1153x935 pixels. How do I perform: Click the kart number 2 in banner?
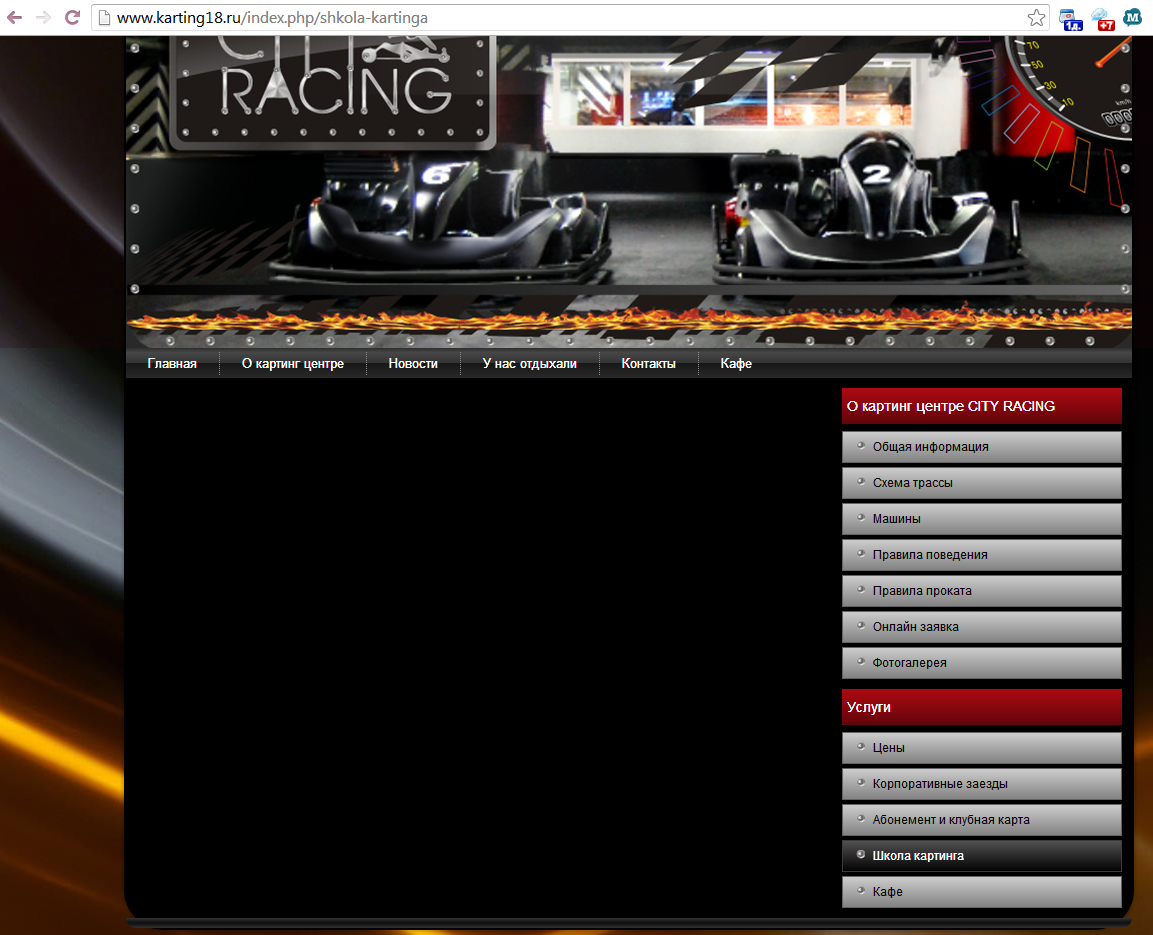pyautogui.click(x=876, y=174)
